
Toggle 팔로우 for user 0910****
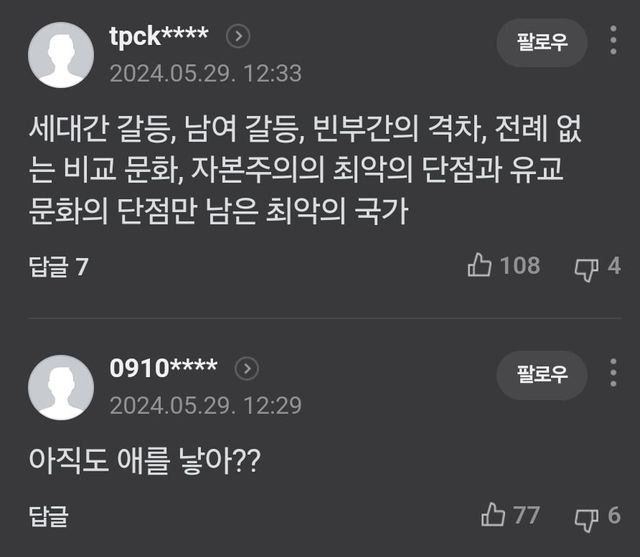[x=542, y=375]
